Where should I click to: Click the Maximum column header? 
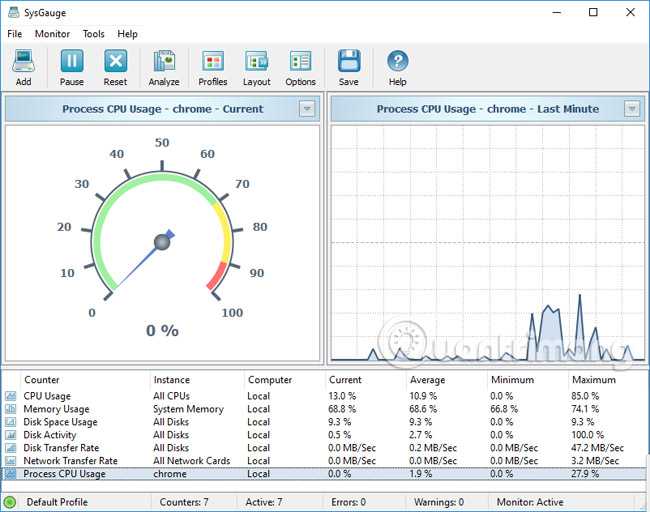tap(593, 380)
